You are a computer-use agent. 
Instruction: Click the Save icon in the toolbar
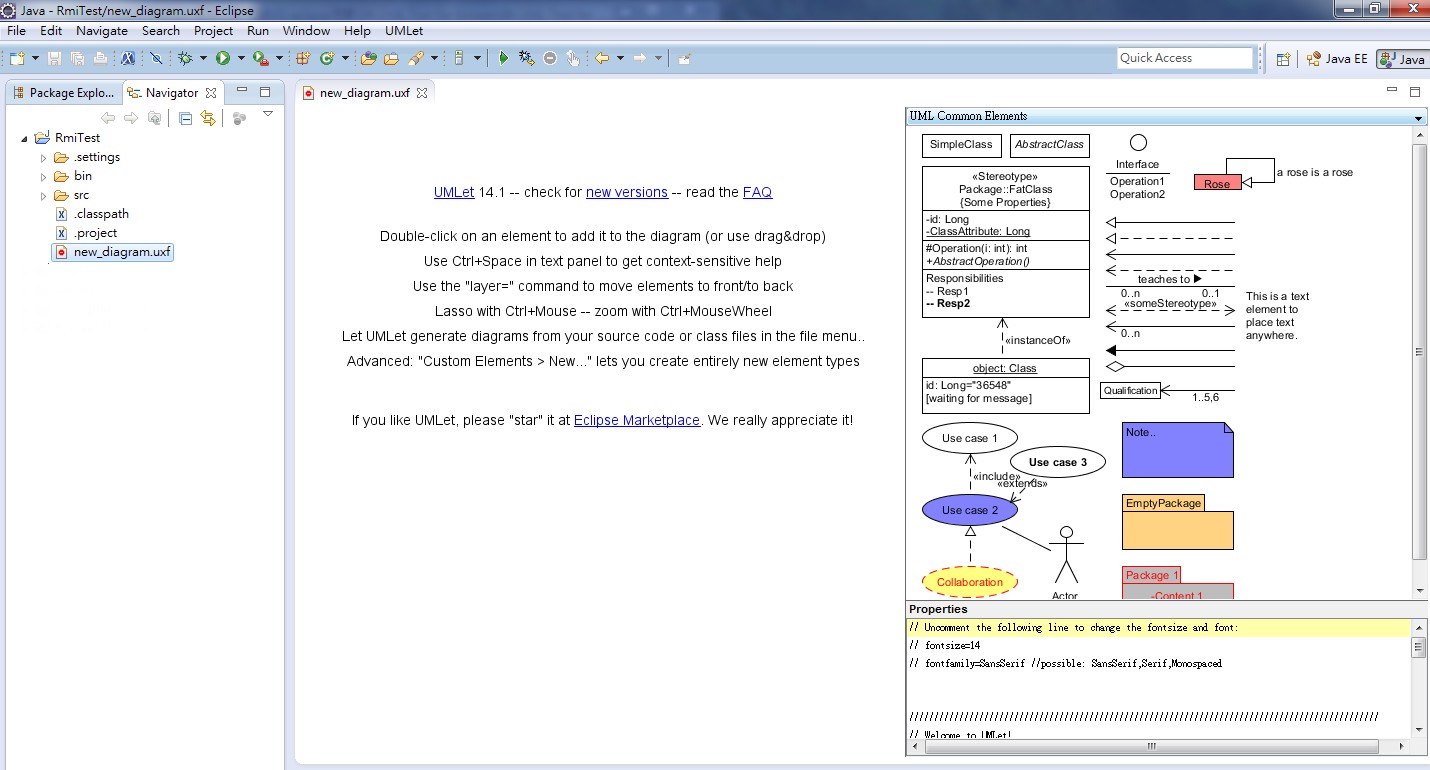(x=55, y=58)
